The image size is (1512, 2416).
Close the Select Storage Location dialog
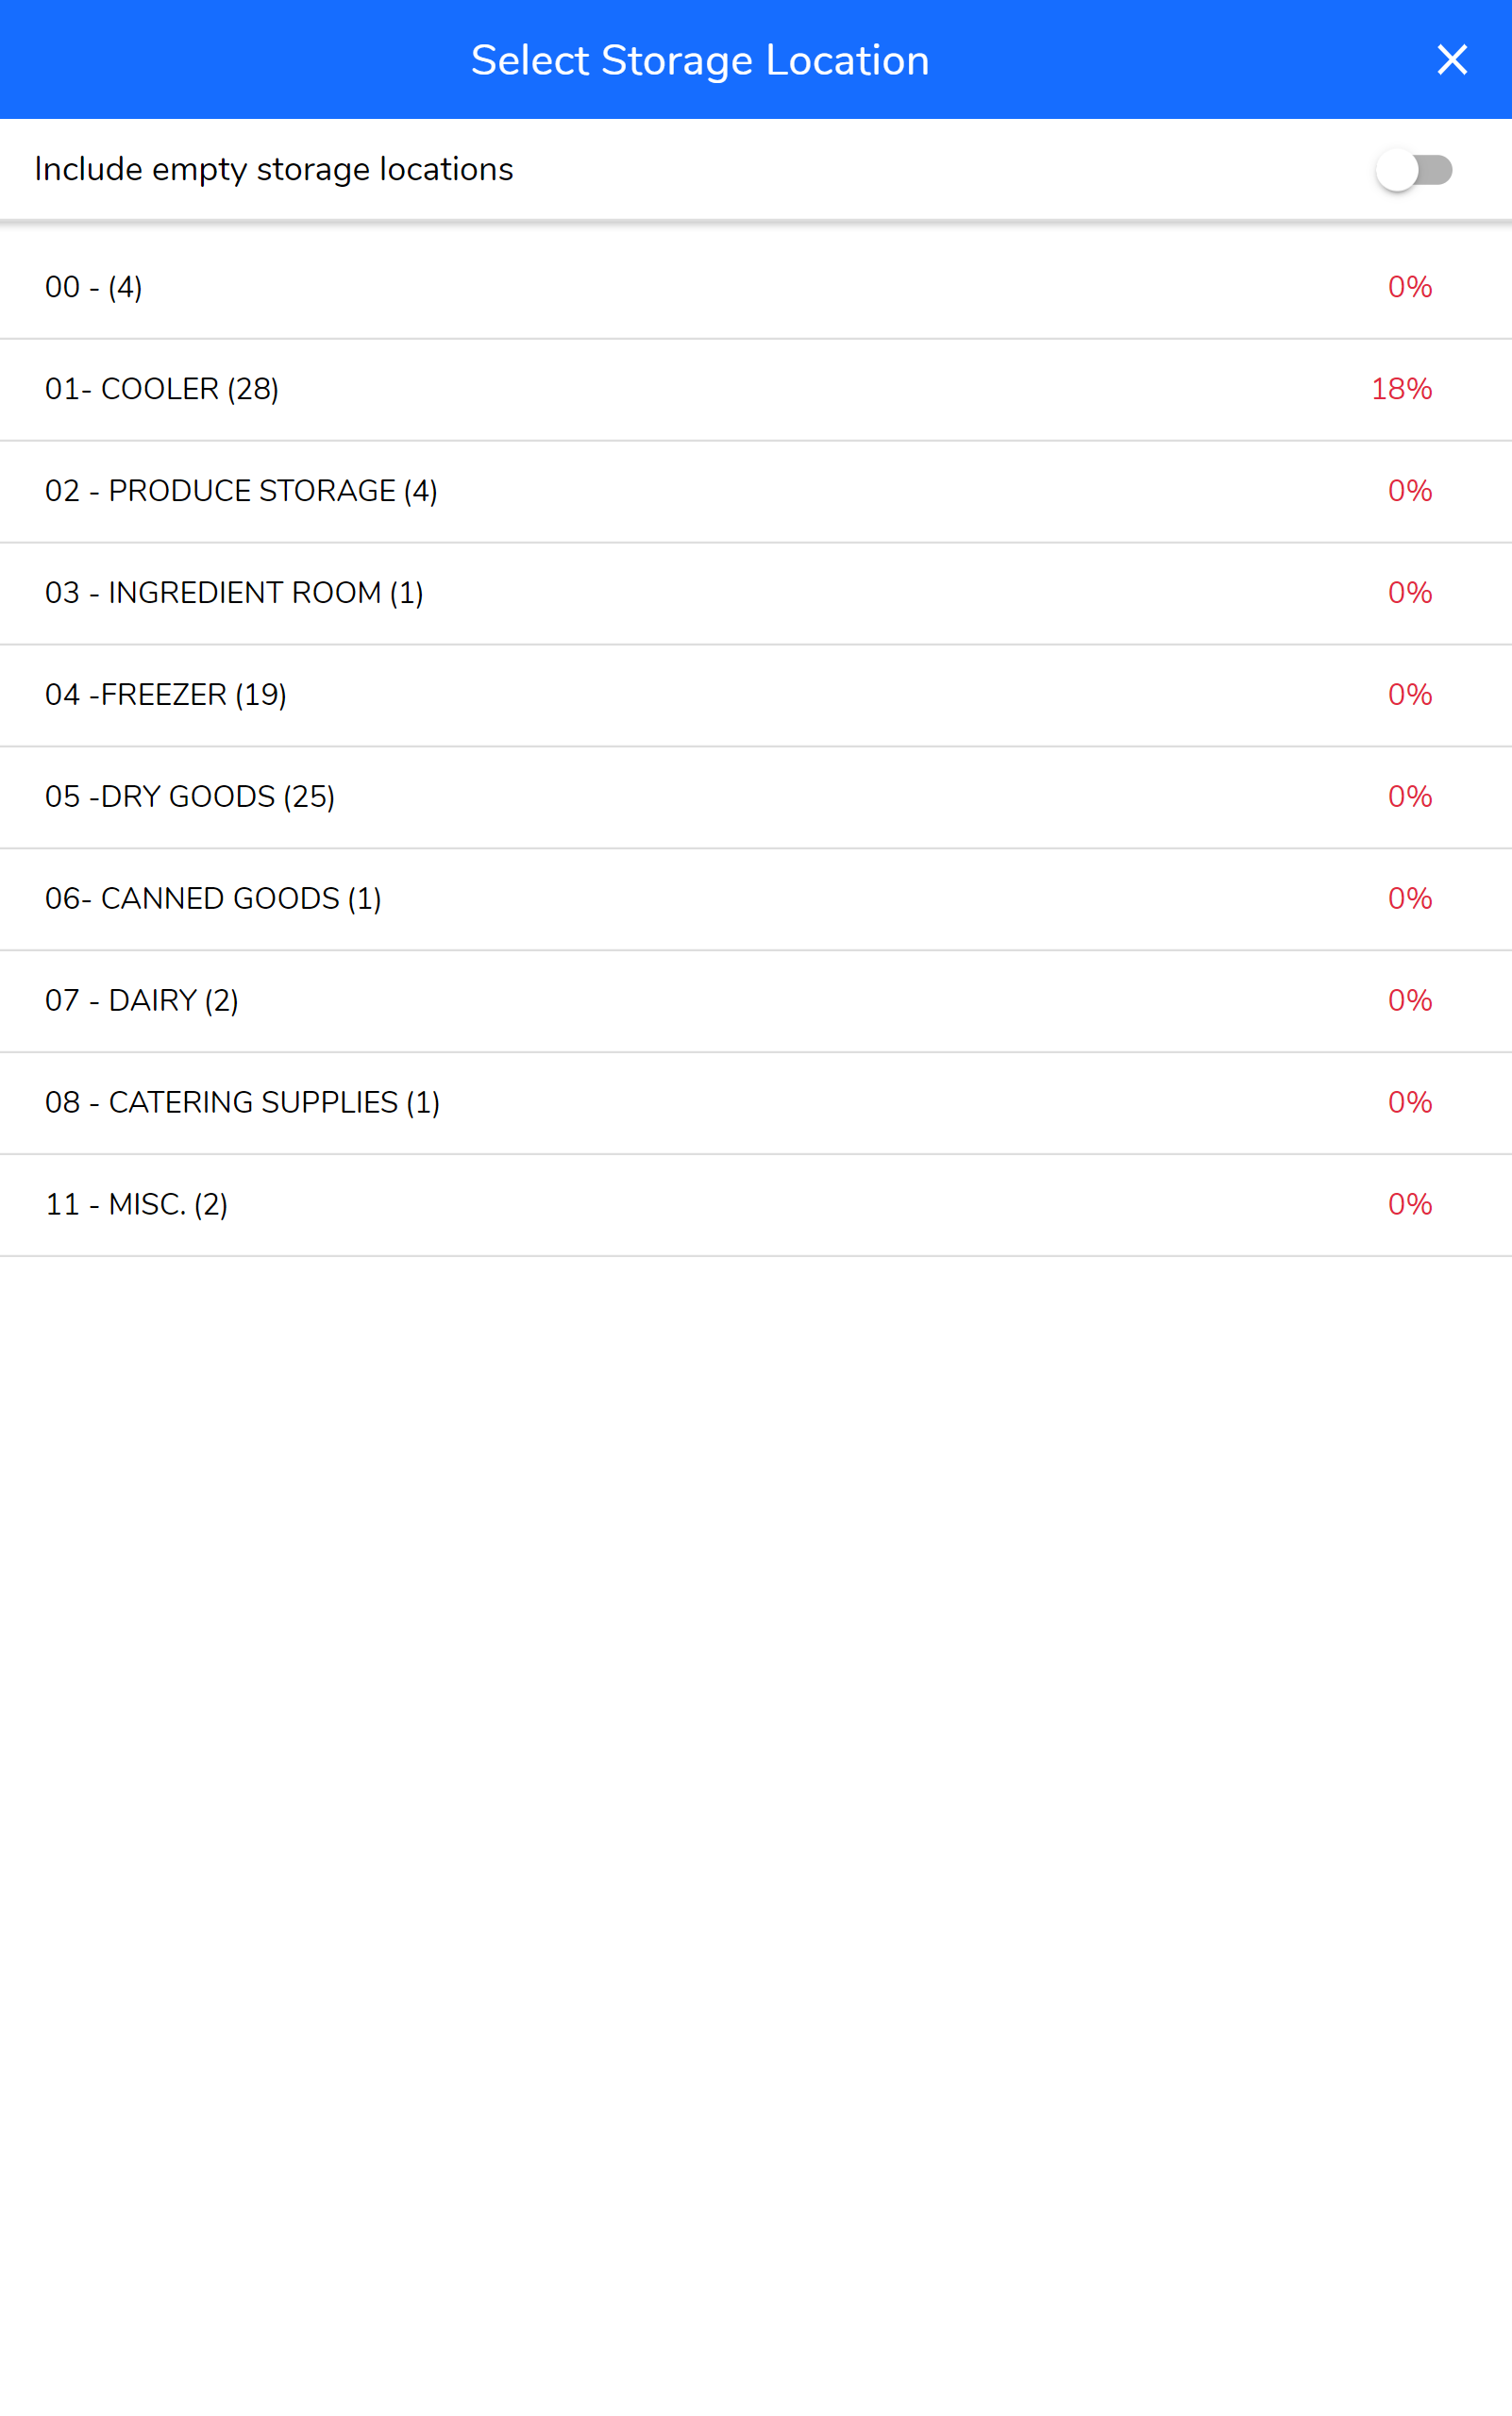point(1451,60)
